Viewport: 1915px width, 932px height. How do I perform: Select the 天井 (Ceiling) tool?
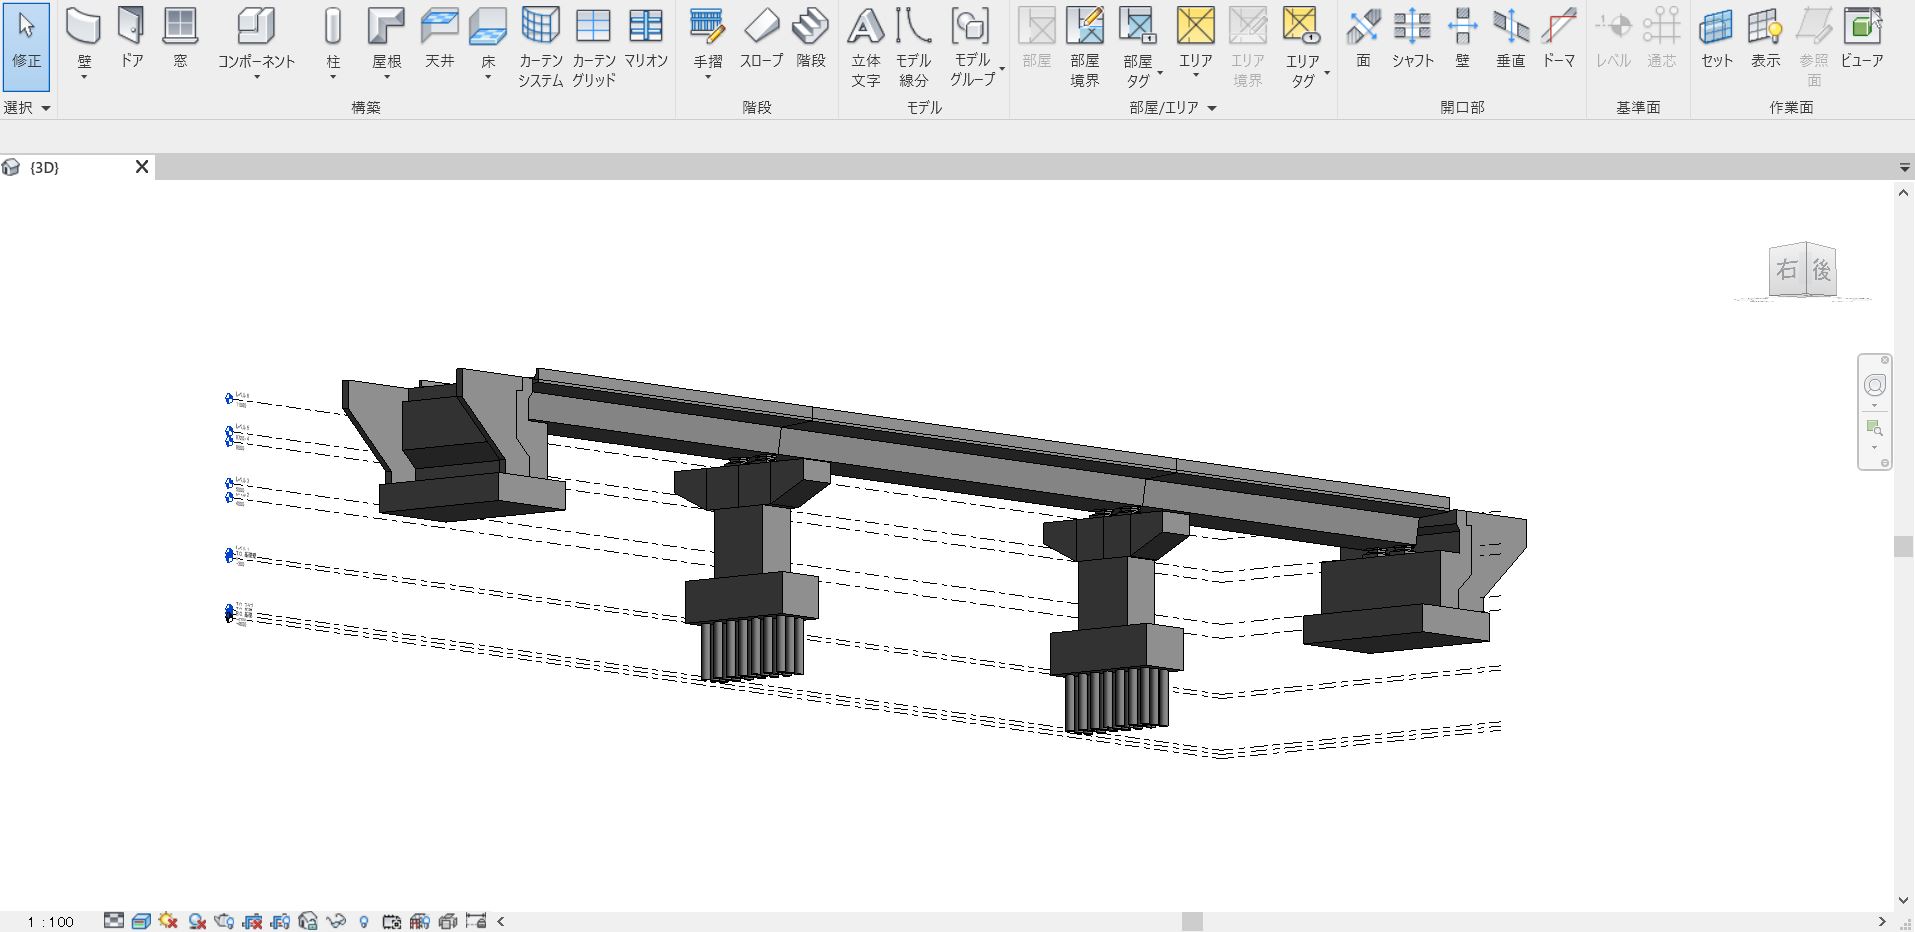point(439,39)
